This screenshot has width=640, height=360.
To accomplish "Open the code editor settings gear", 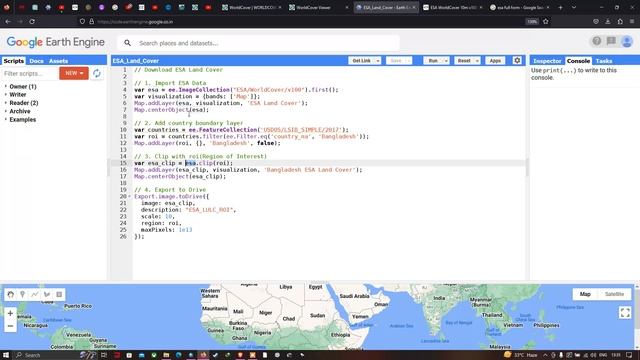I will pos(517,60).
